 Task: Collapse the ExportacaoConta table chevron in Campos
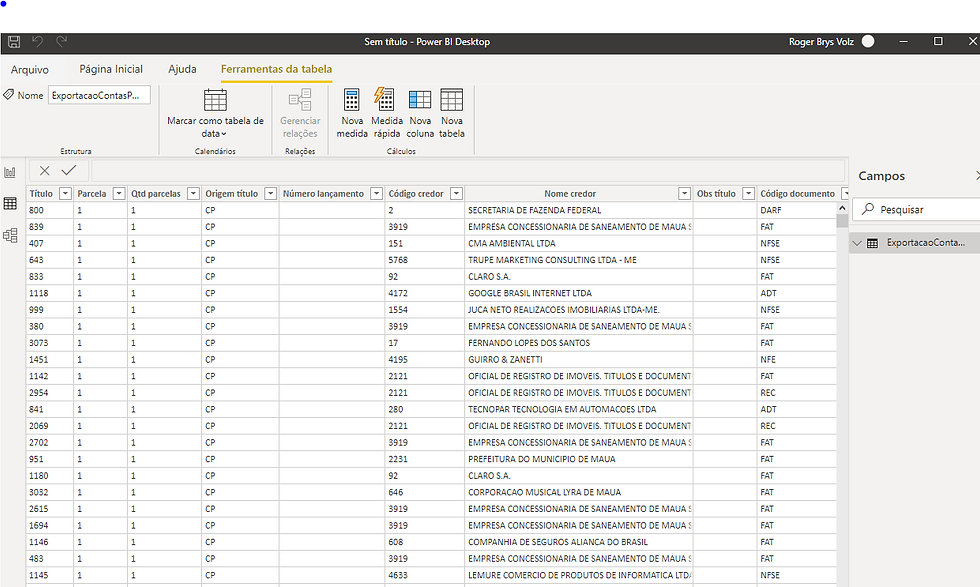(858, 243)
